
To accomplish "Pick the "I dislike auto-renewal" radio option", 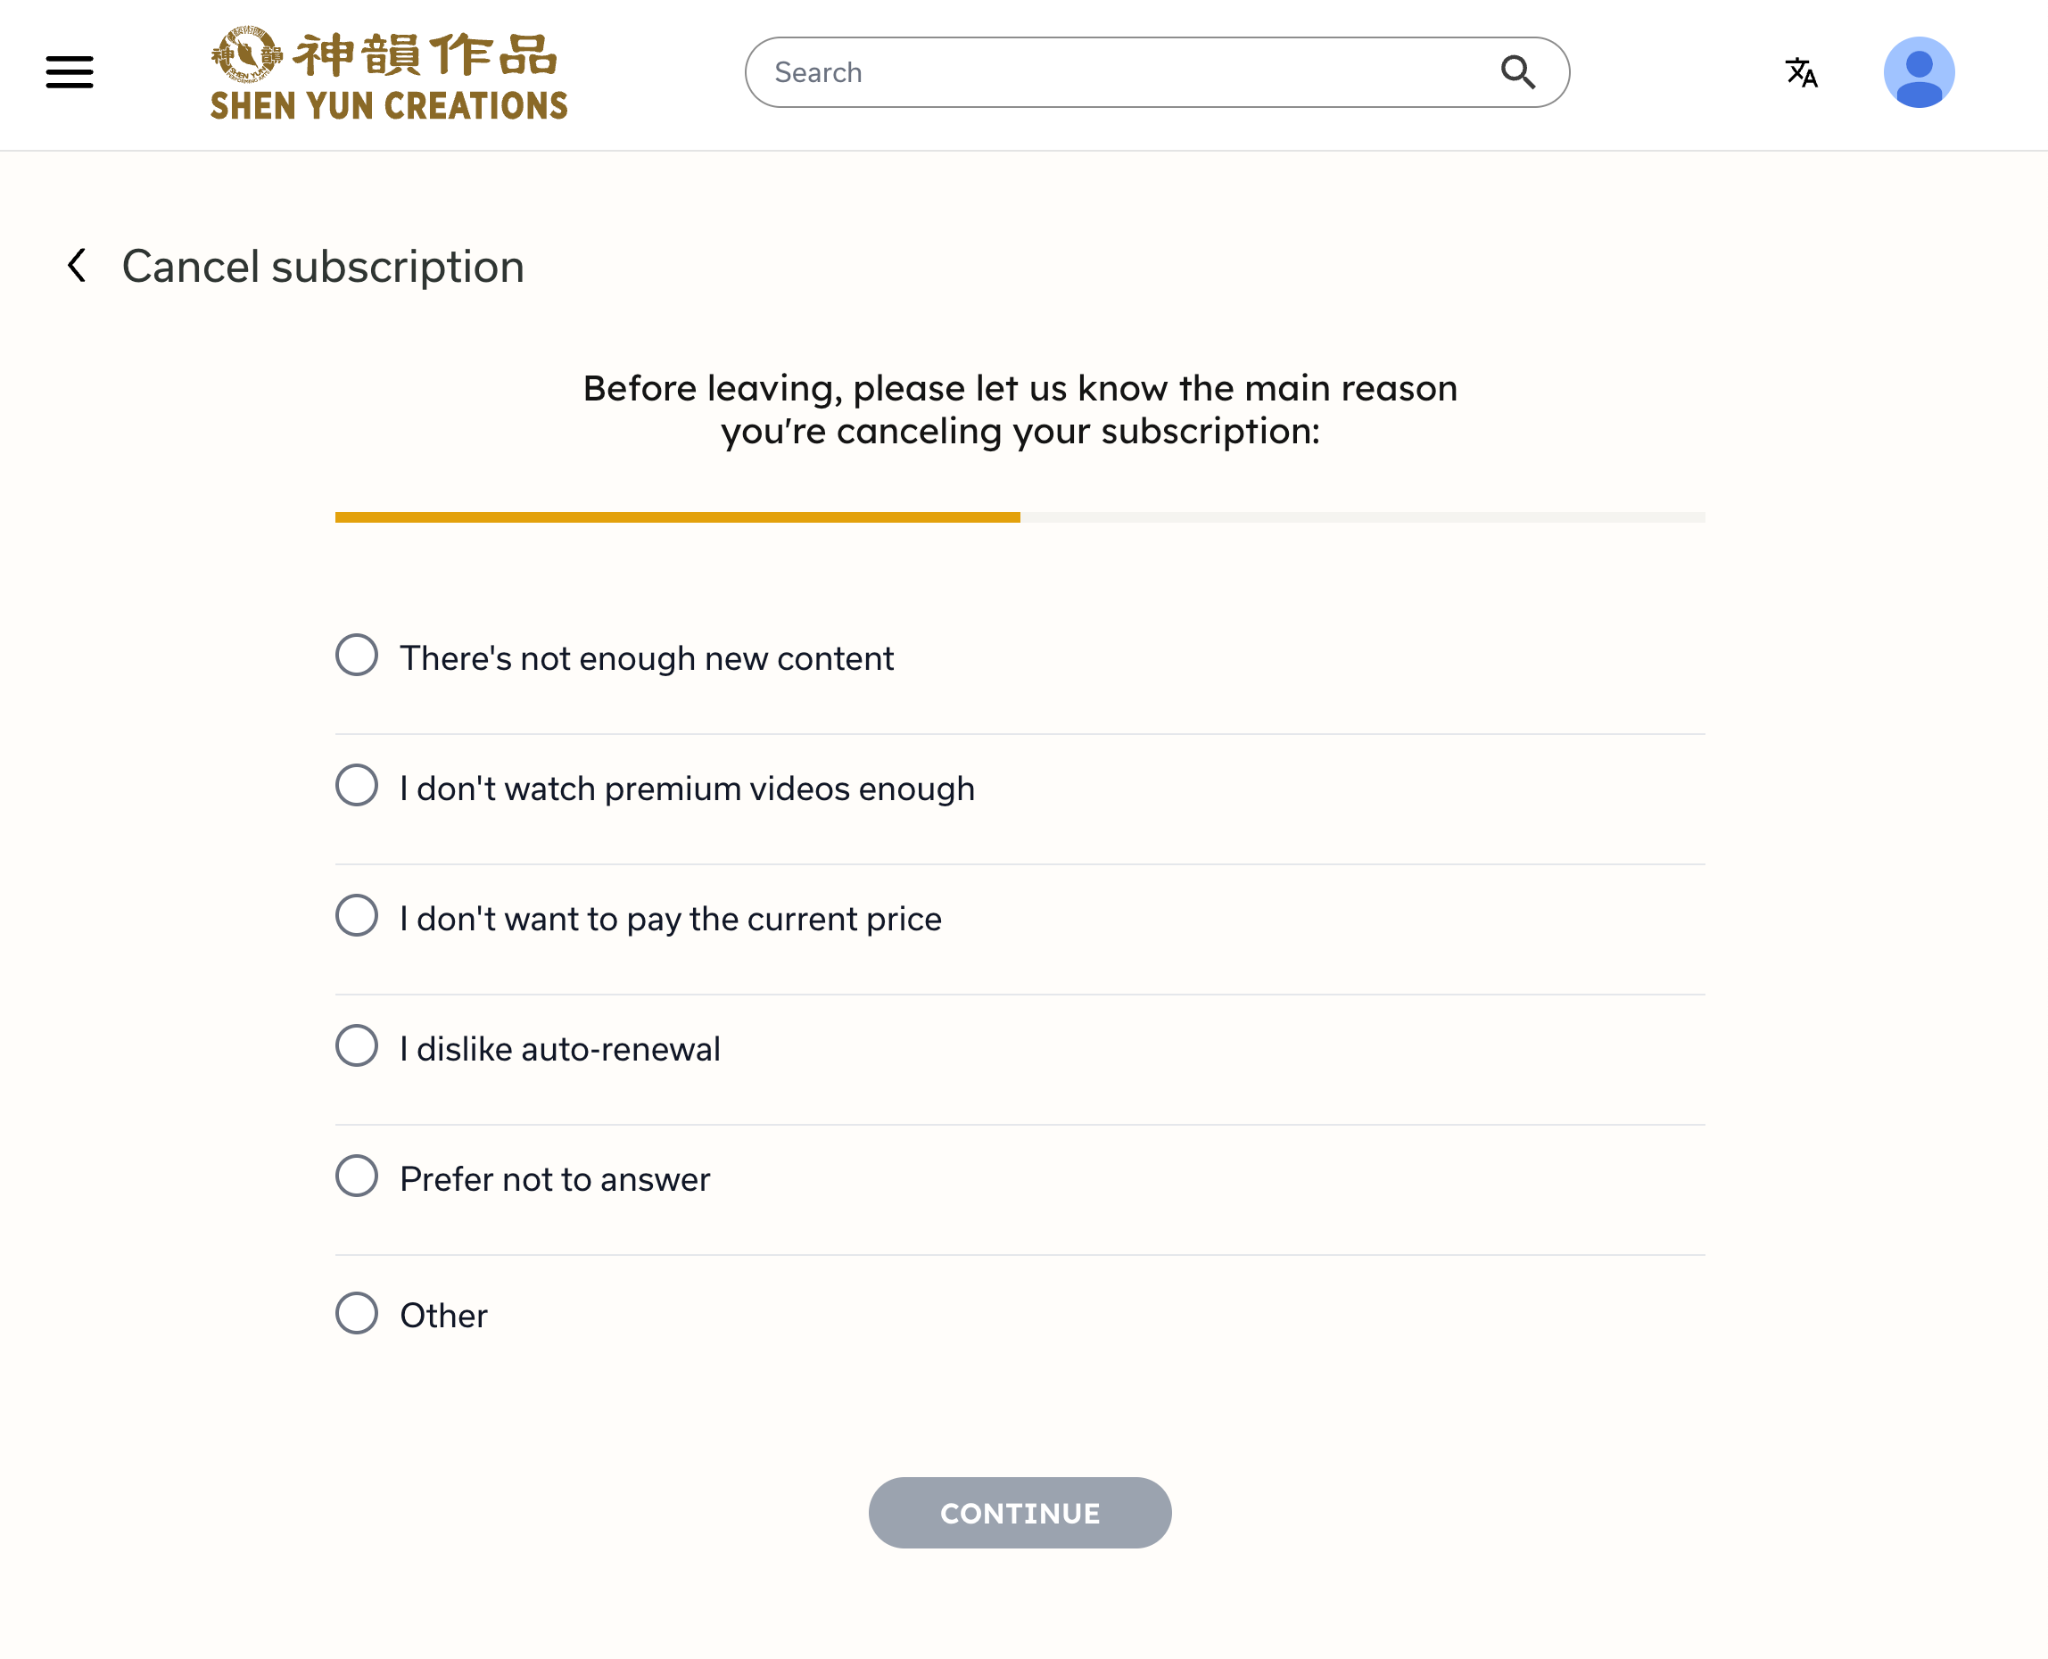I will click(x=356, y=1046).
